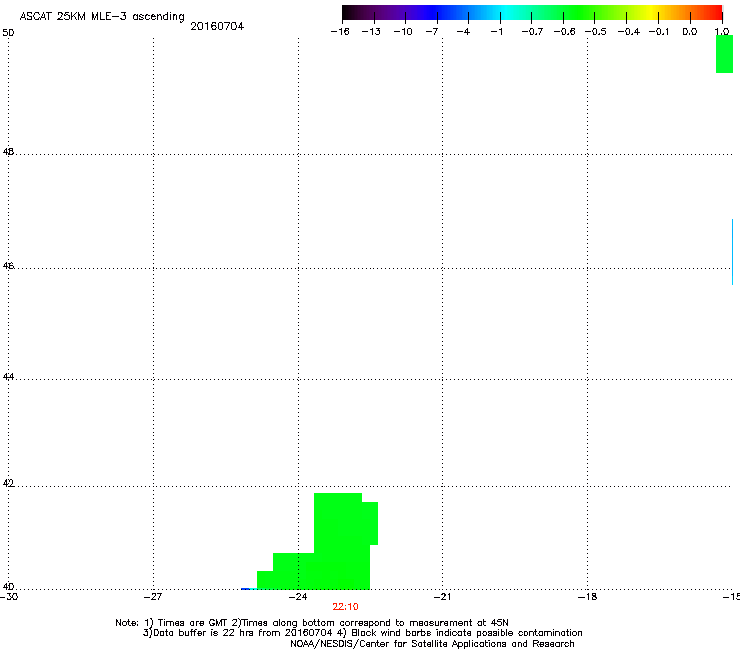Click the -21 longitude axis label
Viewport: 740px width, 650px height.
pyautogui.click(x=442, y=597)
